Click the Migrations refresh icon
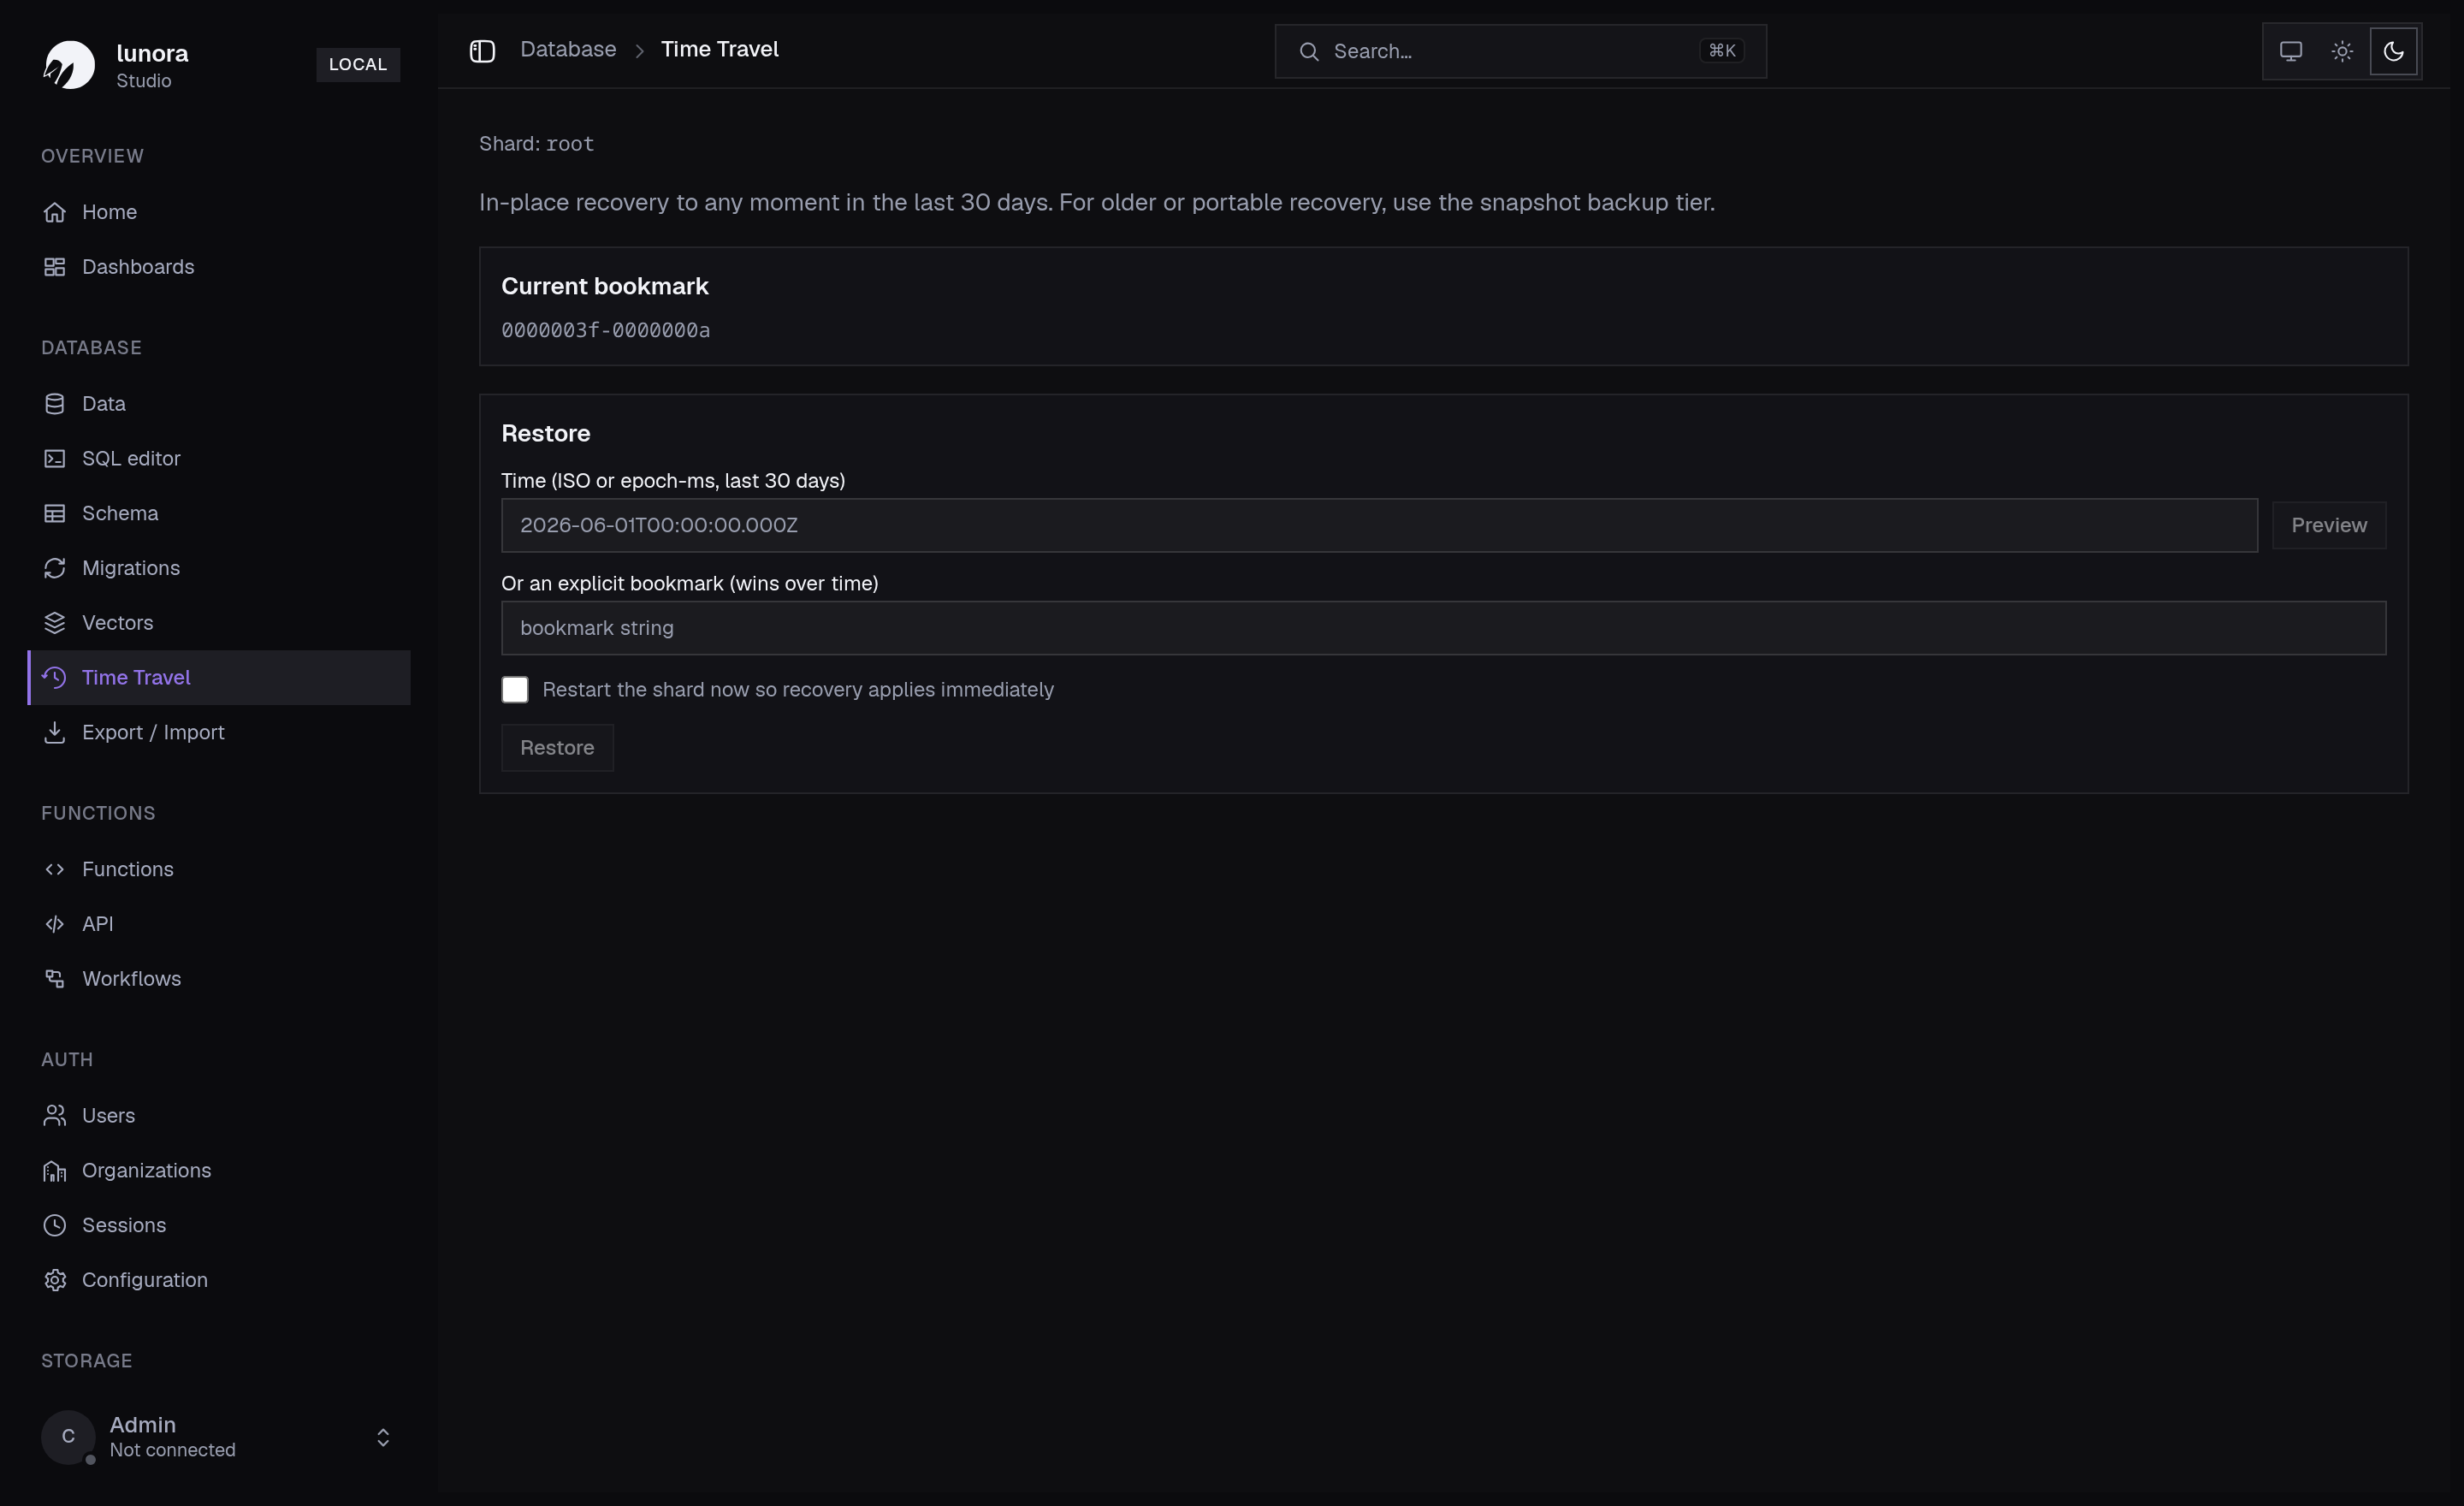This screenshot has width=2464, height=1506. coord(55,568)
